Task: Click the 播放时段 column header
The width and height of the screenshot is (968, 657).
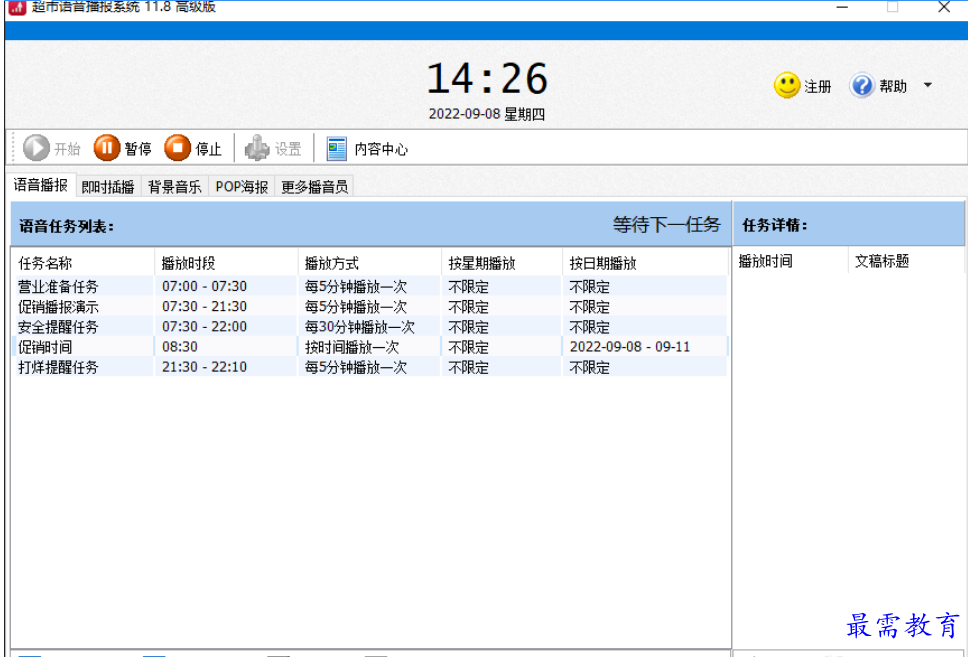Action: (188, 263)
